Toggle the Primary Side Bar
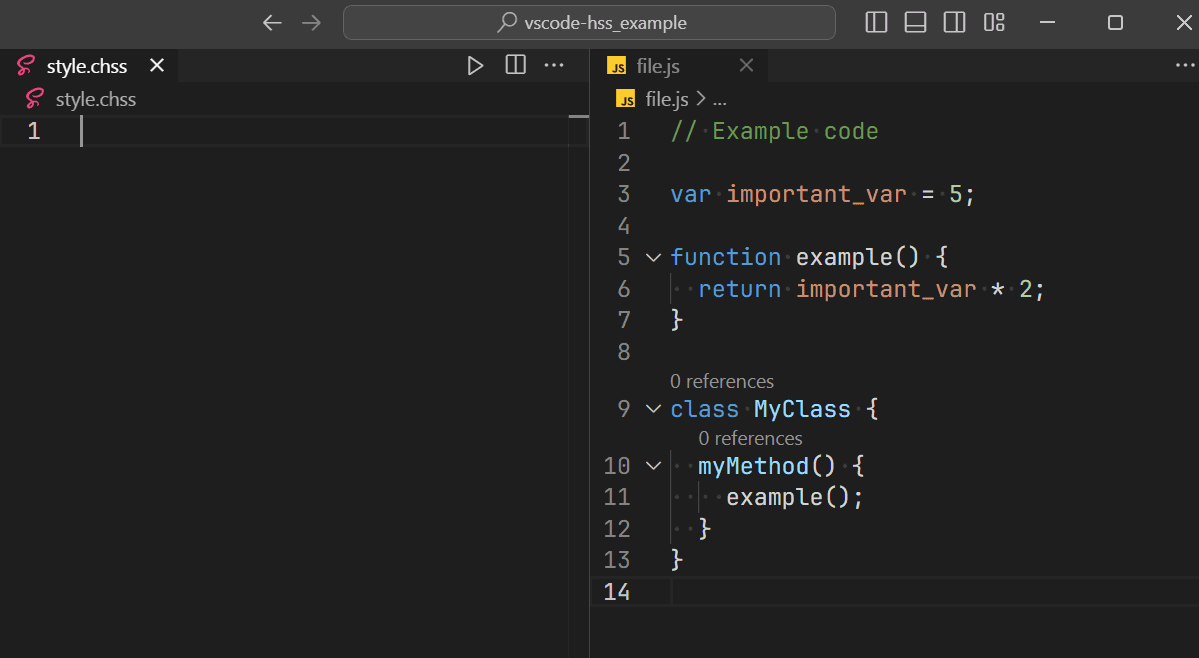1199x658 pixels. (875, 22)
